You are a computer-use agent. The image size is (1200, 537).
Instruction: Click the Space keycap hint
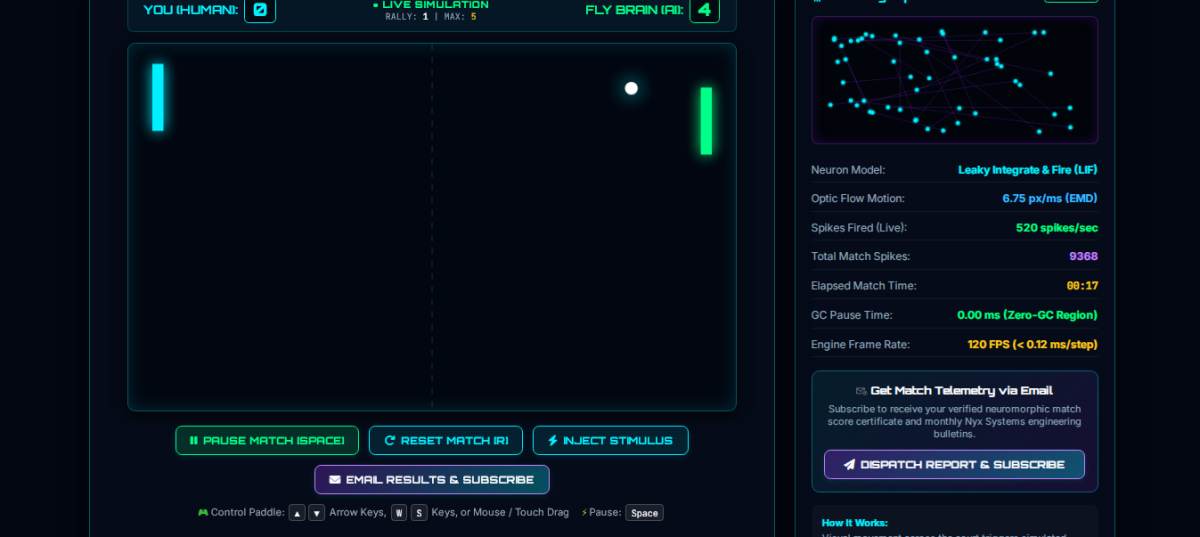tap(644, 513)
